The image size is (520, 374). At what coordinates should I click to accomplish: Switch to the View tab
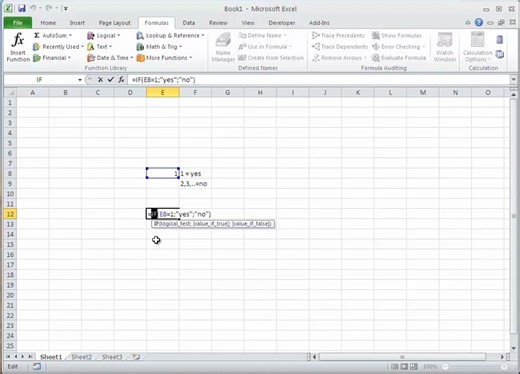(x=248, y=23)
